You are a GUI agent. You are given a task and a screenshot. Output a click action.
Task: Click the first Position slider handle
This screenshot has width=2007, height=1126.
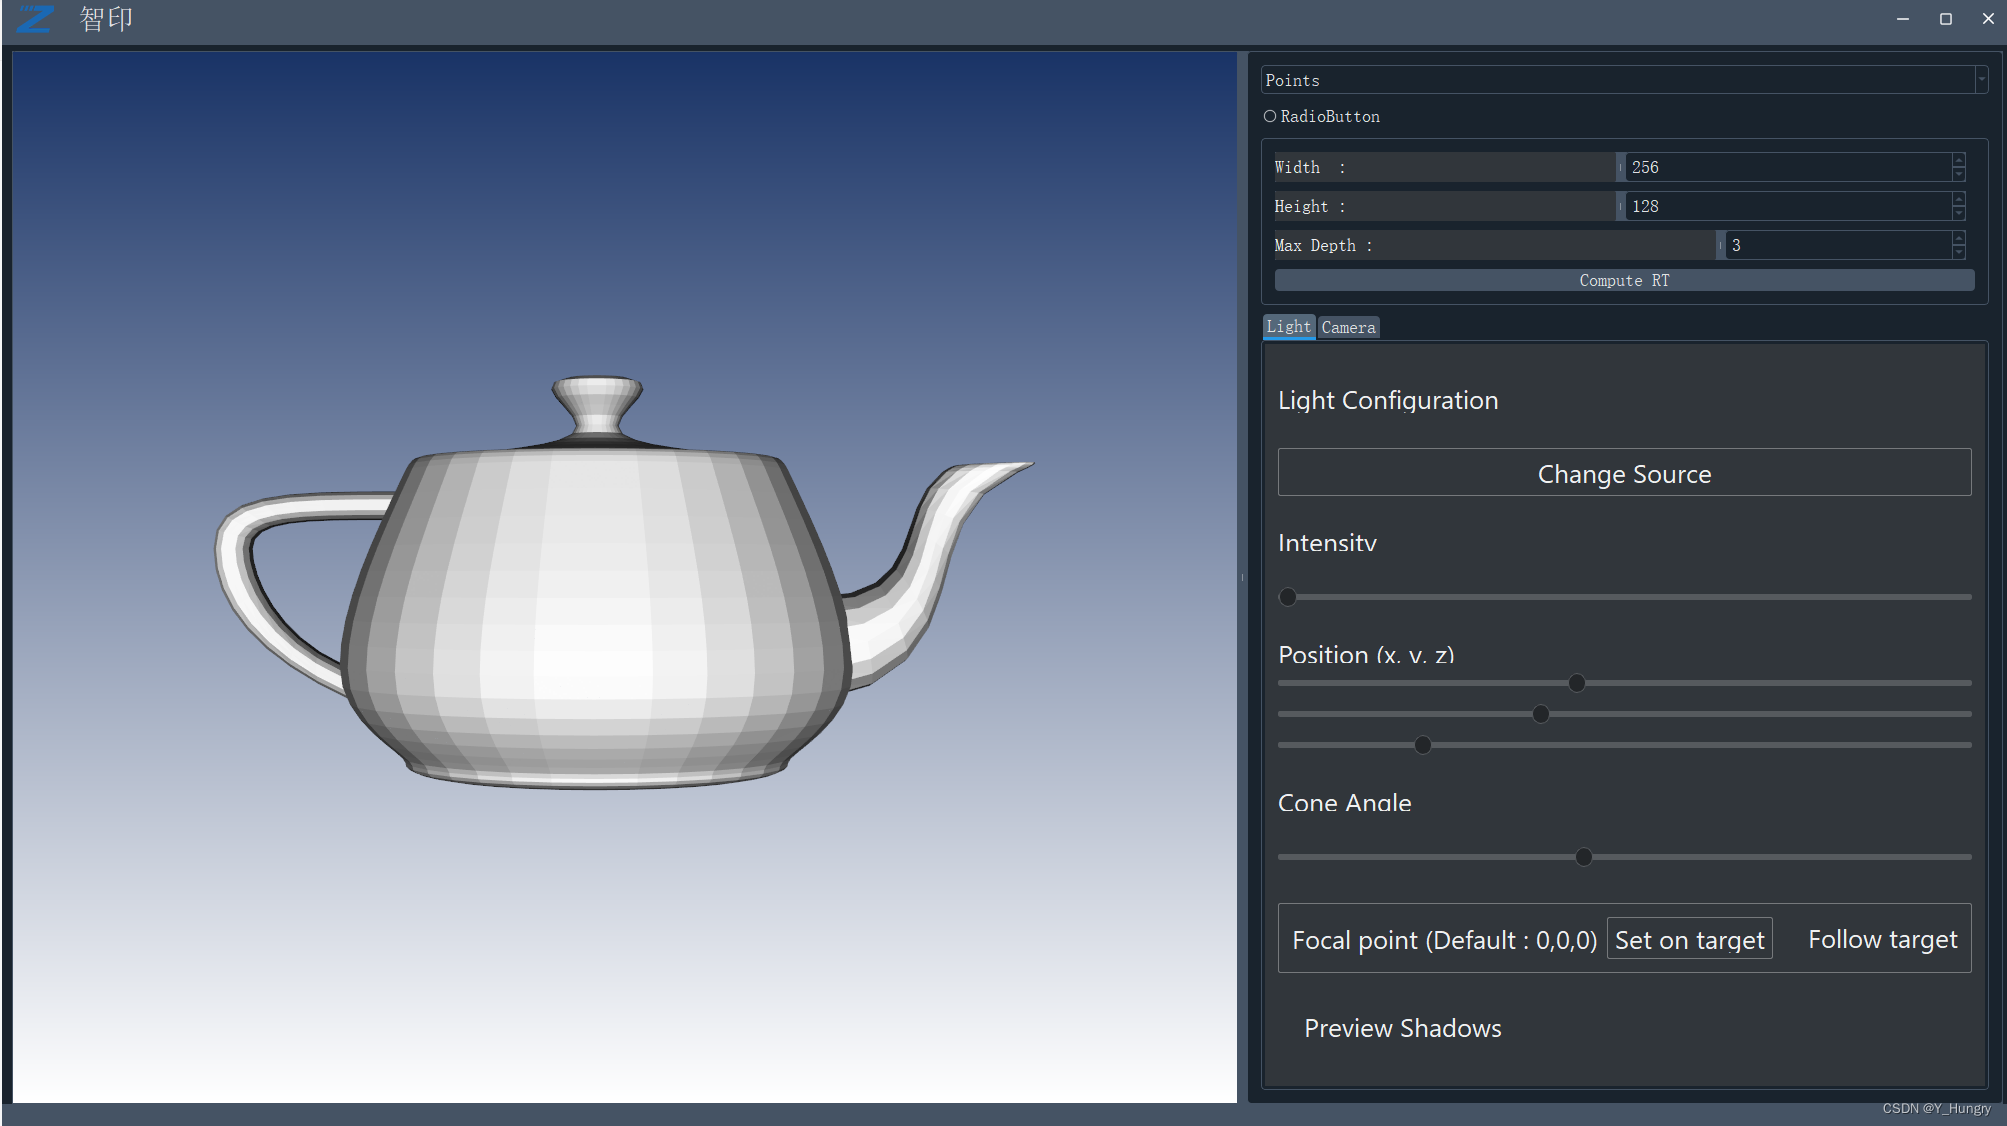tap(1576, 682)
